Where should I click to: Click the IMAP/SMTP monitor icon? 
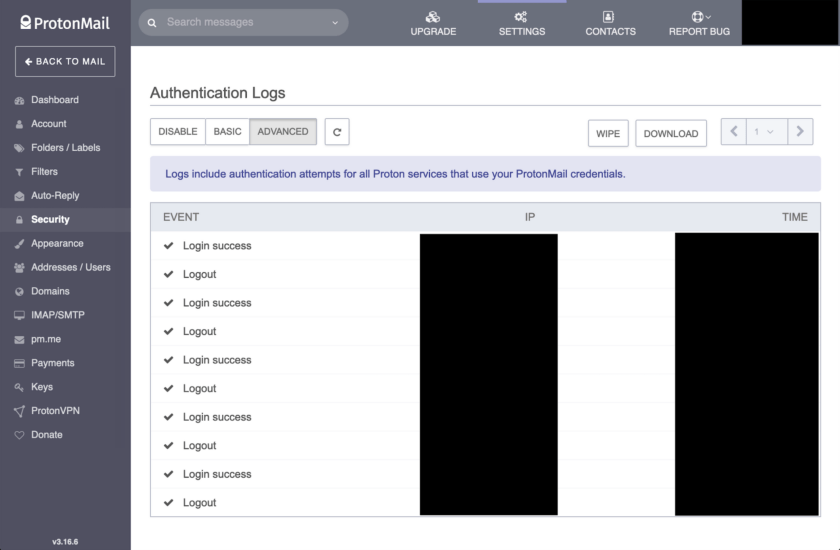click(x=19, y=315)
